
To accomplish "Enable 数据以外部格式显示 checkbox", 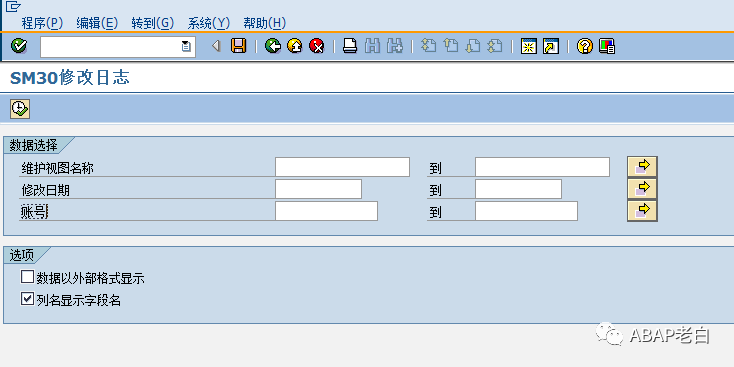I will point(28,277).
